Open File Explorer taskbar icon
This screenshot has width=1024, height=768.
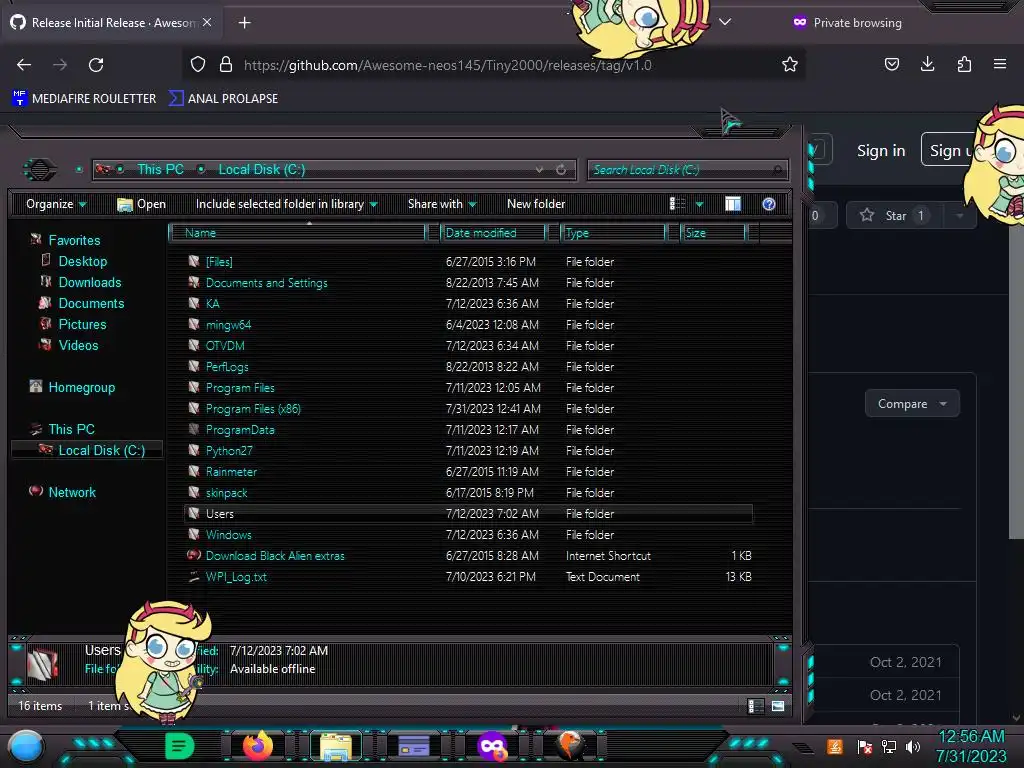336,746
